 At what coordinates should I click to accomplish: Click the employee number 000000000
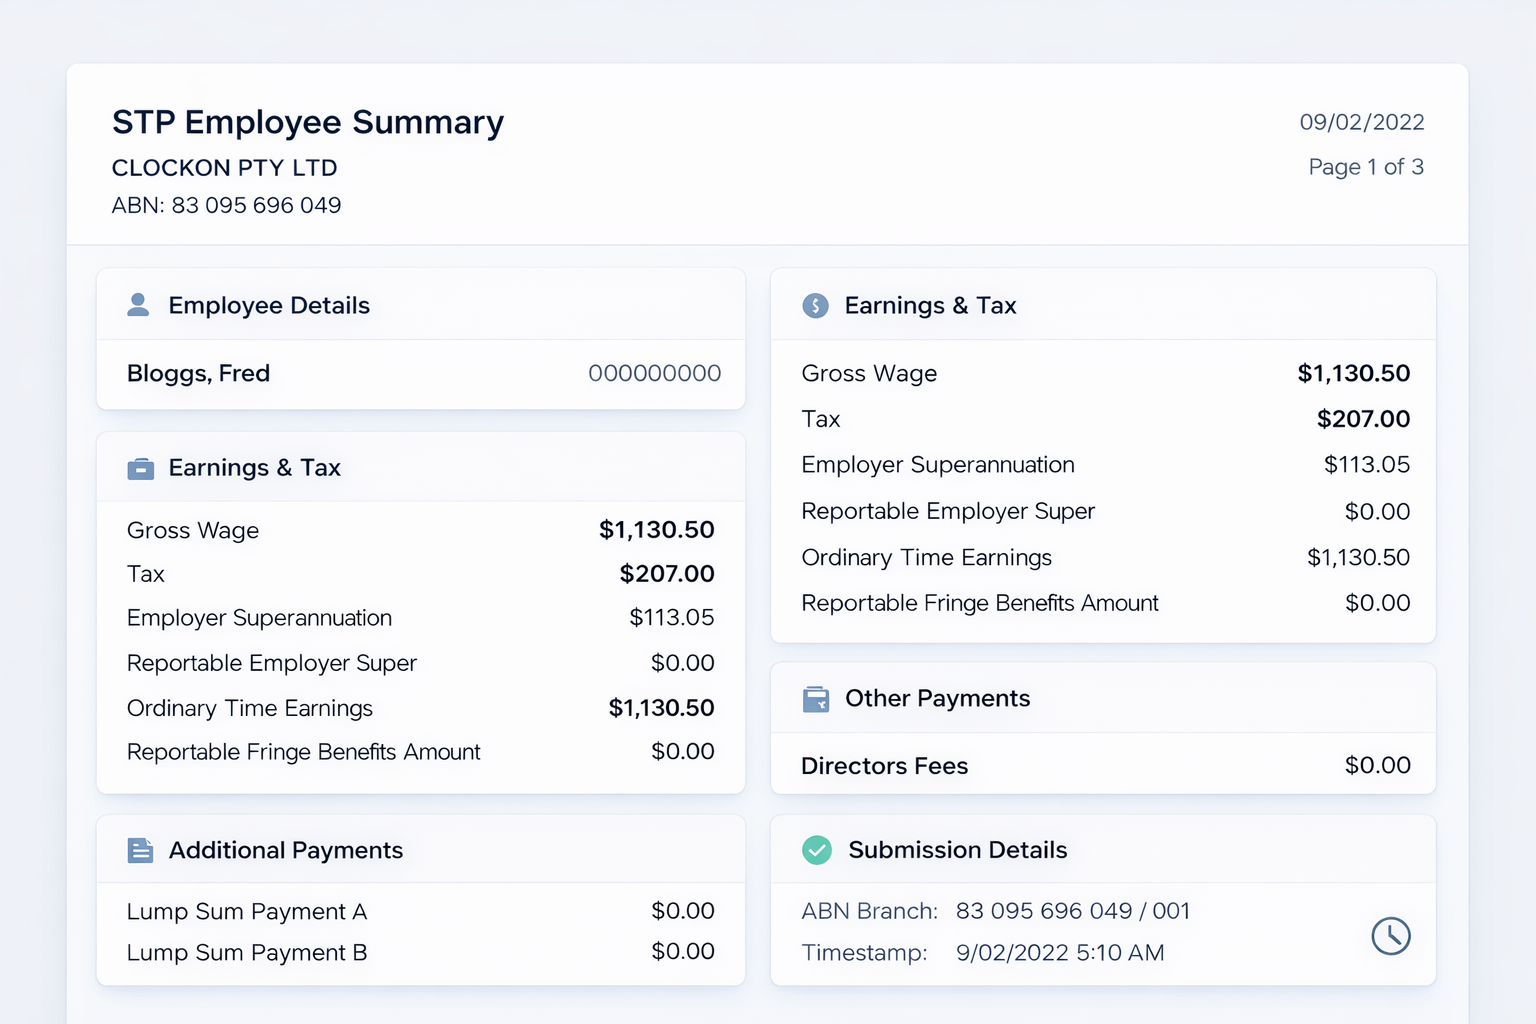tap(654, 373)
